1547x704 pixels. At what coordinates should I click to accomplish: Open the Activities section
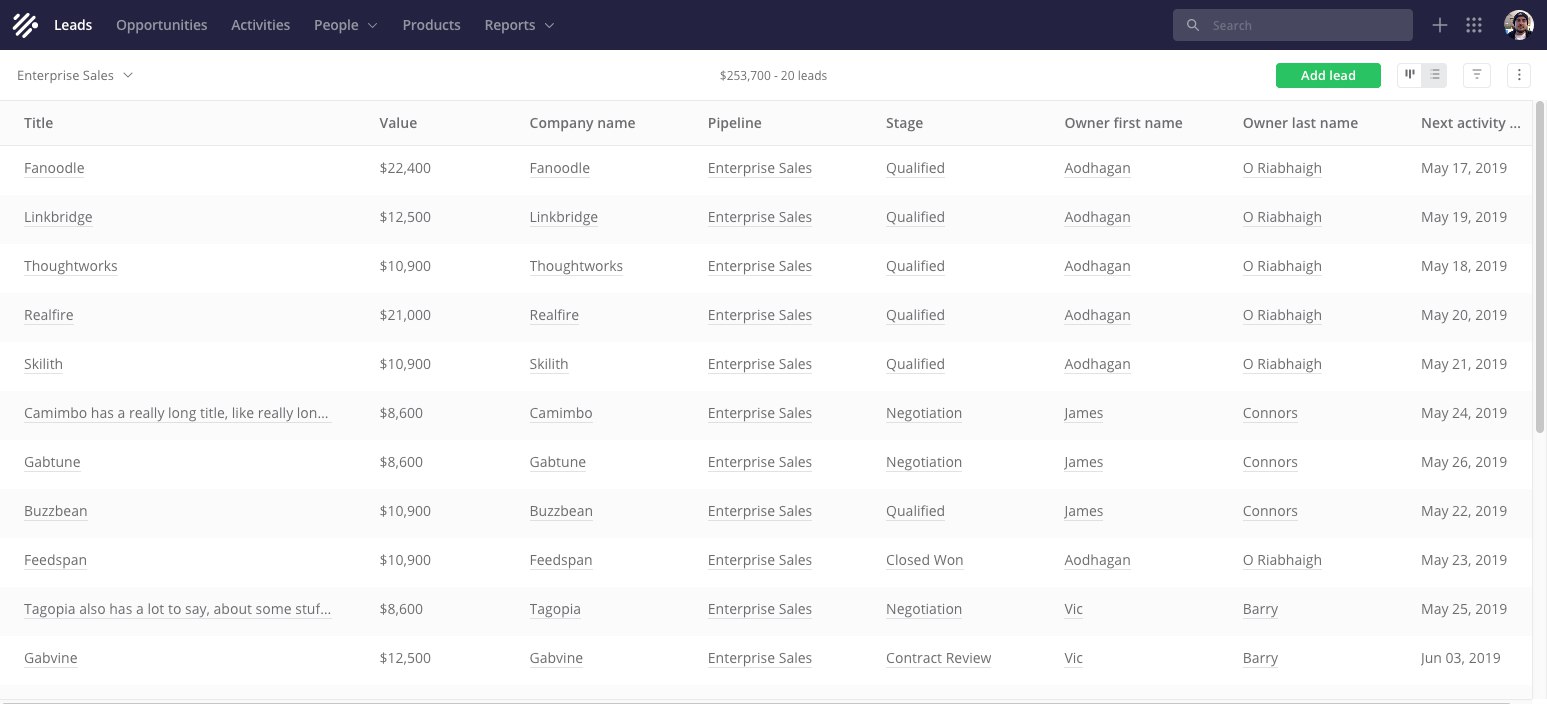click(260, 25)
